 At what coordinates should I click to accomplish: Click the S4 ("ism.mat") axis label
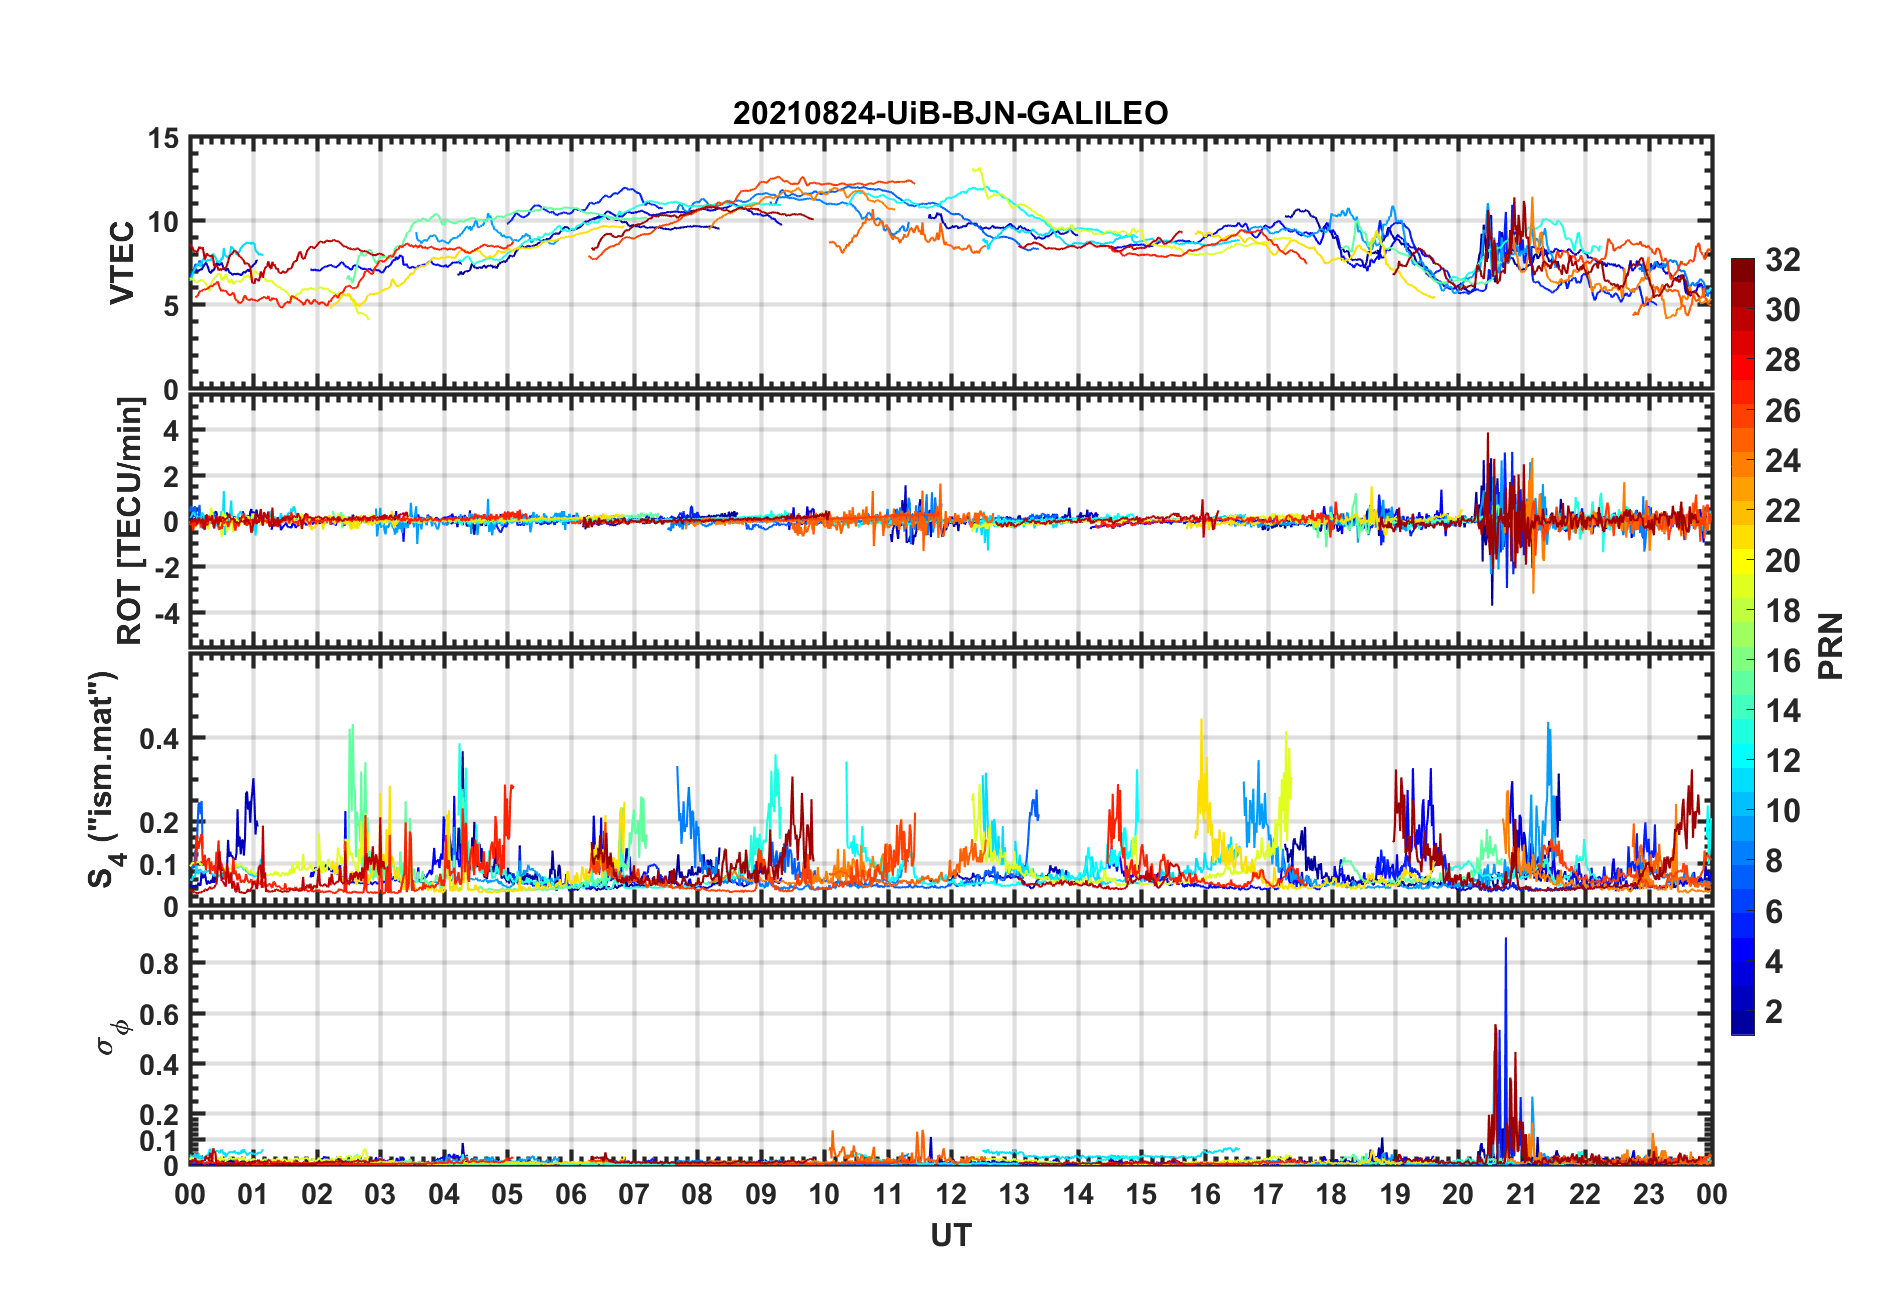[x=103, y=779]
